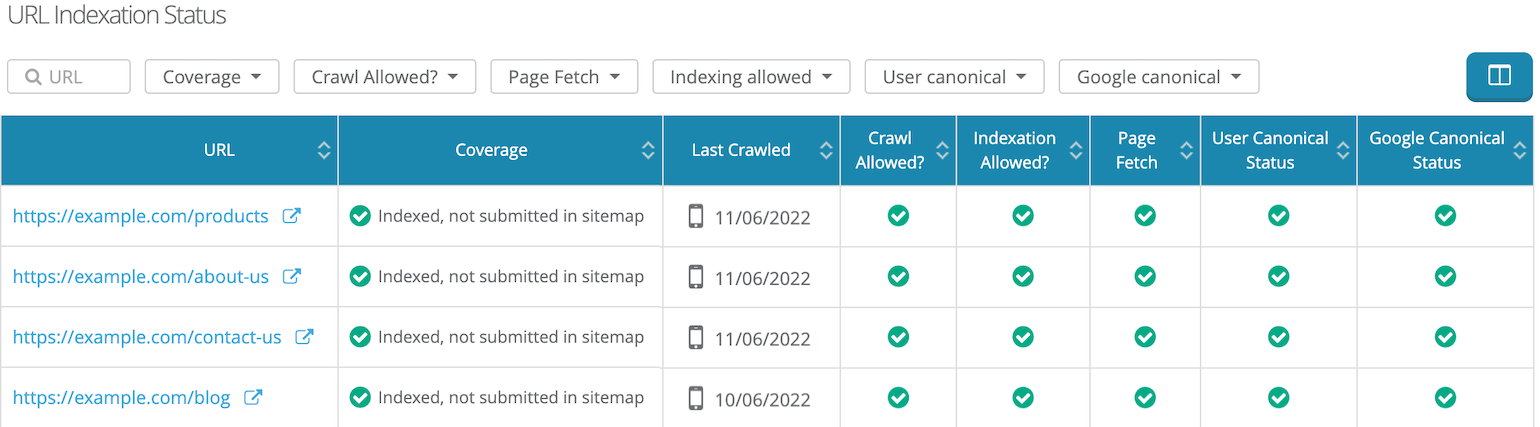Click sort arrows on Last Crawled column
This screenshot has height=427, width=1540.
click(826, 150)
